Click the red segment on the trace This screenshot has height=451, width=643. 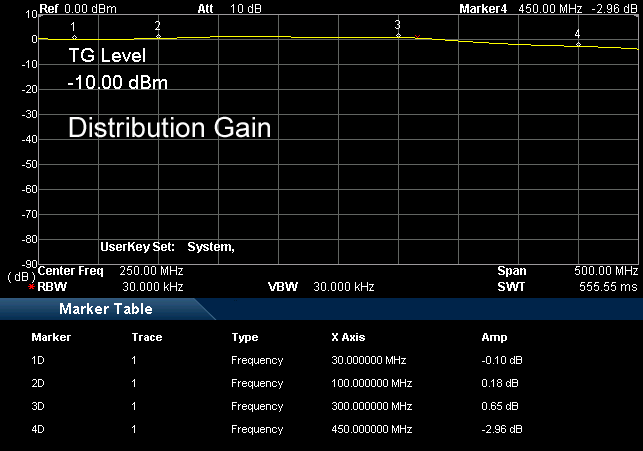(417, 37)
